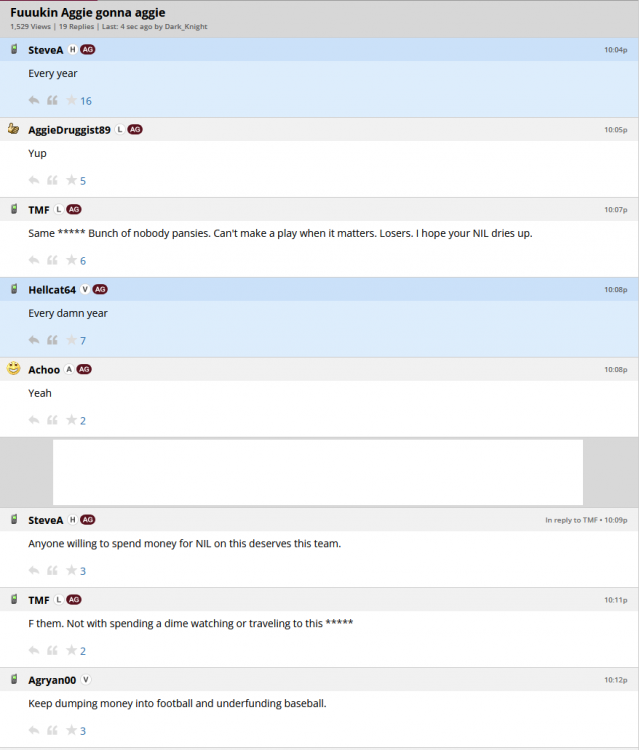Click reply arrow on Agryan00's baseball post

pos(34,730)
